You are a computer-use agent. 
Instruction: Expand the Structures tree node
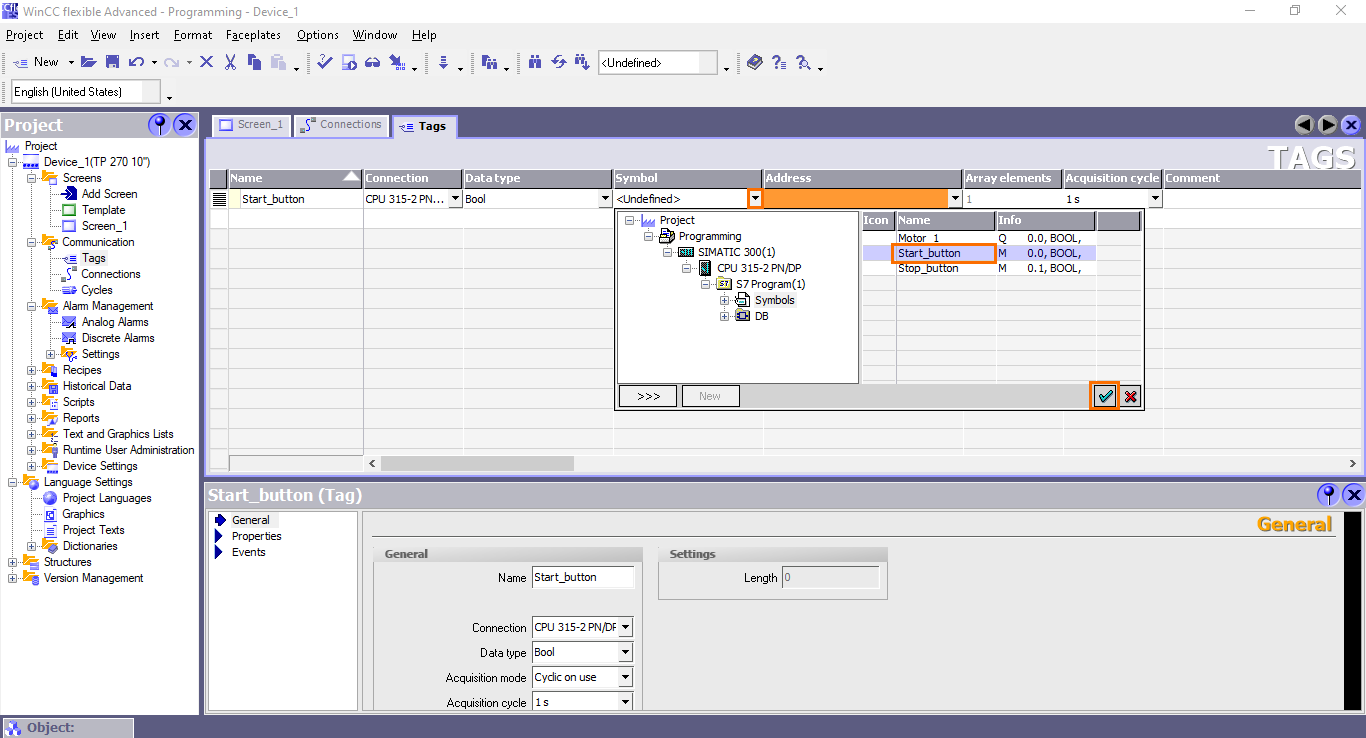pos(13,562)
